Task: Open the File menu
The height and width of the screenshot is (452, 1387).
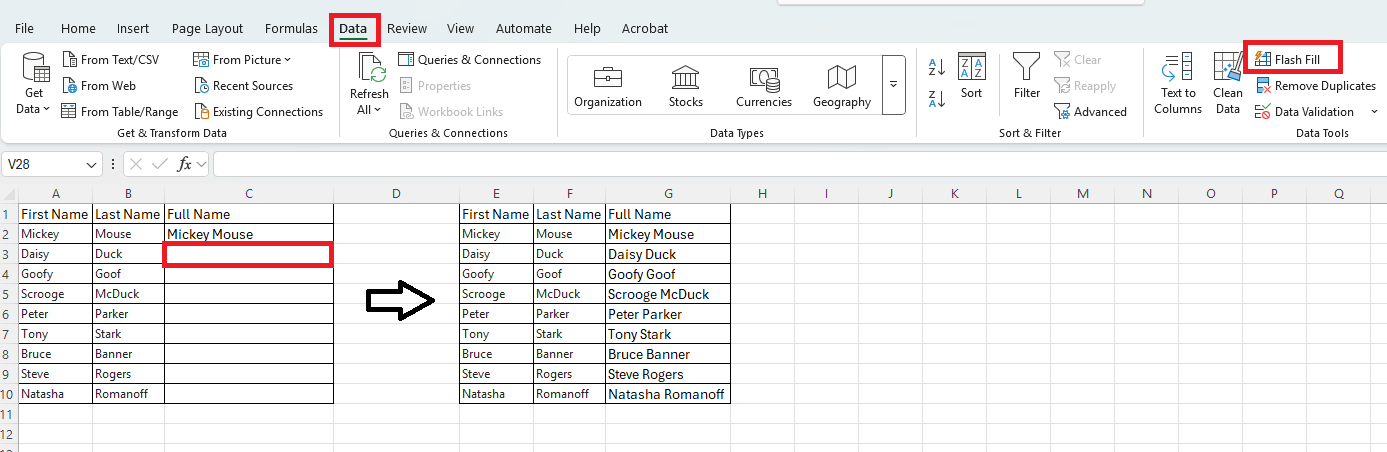Action: (24, 29)
